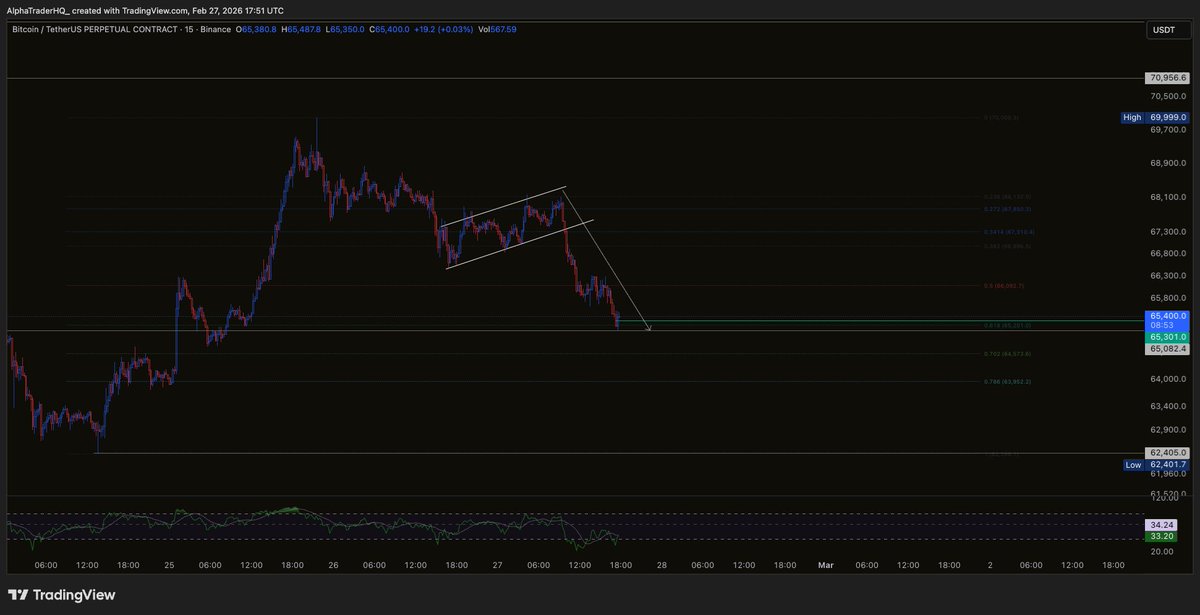This screenshot has width=1200, height=615.
Task: Click the green 33.20 indicator value label
Action: (x=1160, y=536)
